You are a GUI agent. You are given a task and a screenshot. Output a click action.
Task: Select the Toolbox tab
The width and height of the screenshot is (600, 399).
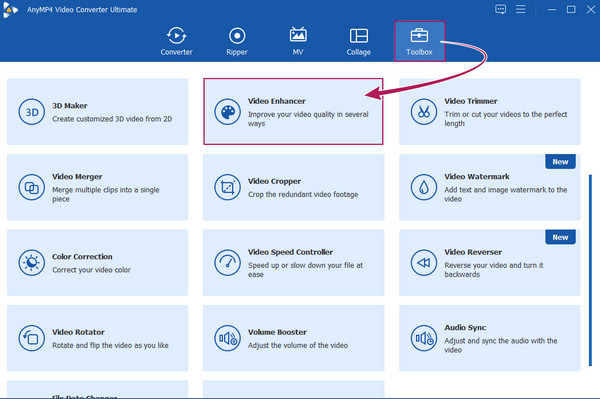point(419,41)
